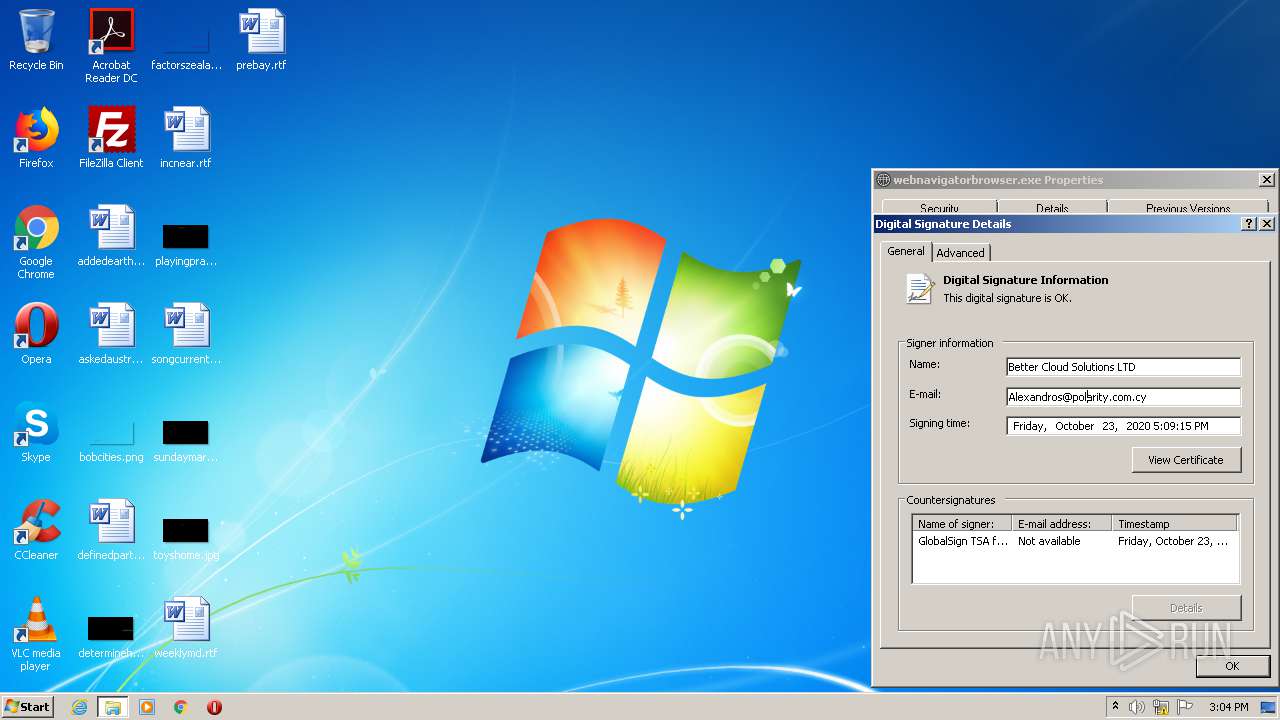Click the View Certificate button
Screen dimensions: 1280x720
tap(1186, 460)
